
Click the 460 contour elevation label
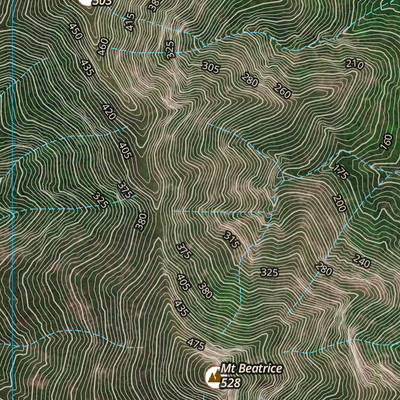click(x=103, y=47)
